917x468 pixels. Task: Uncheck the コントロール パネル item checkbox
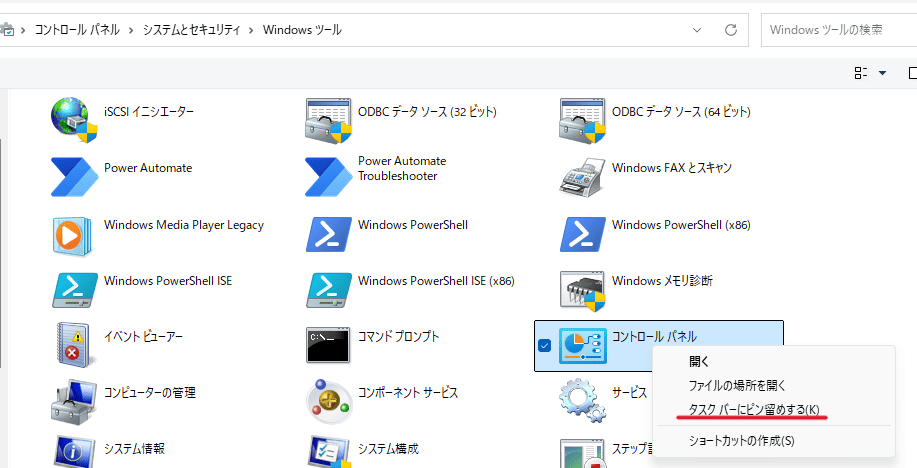[x=545, y=346]
